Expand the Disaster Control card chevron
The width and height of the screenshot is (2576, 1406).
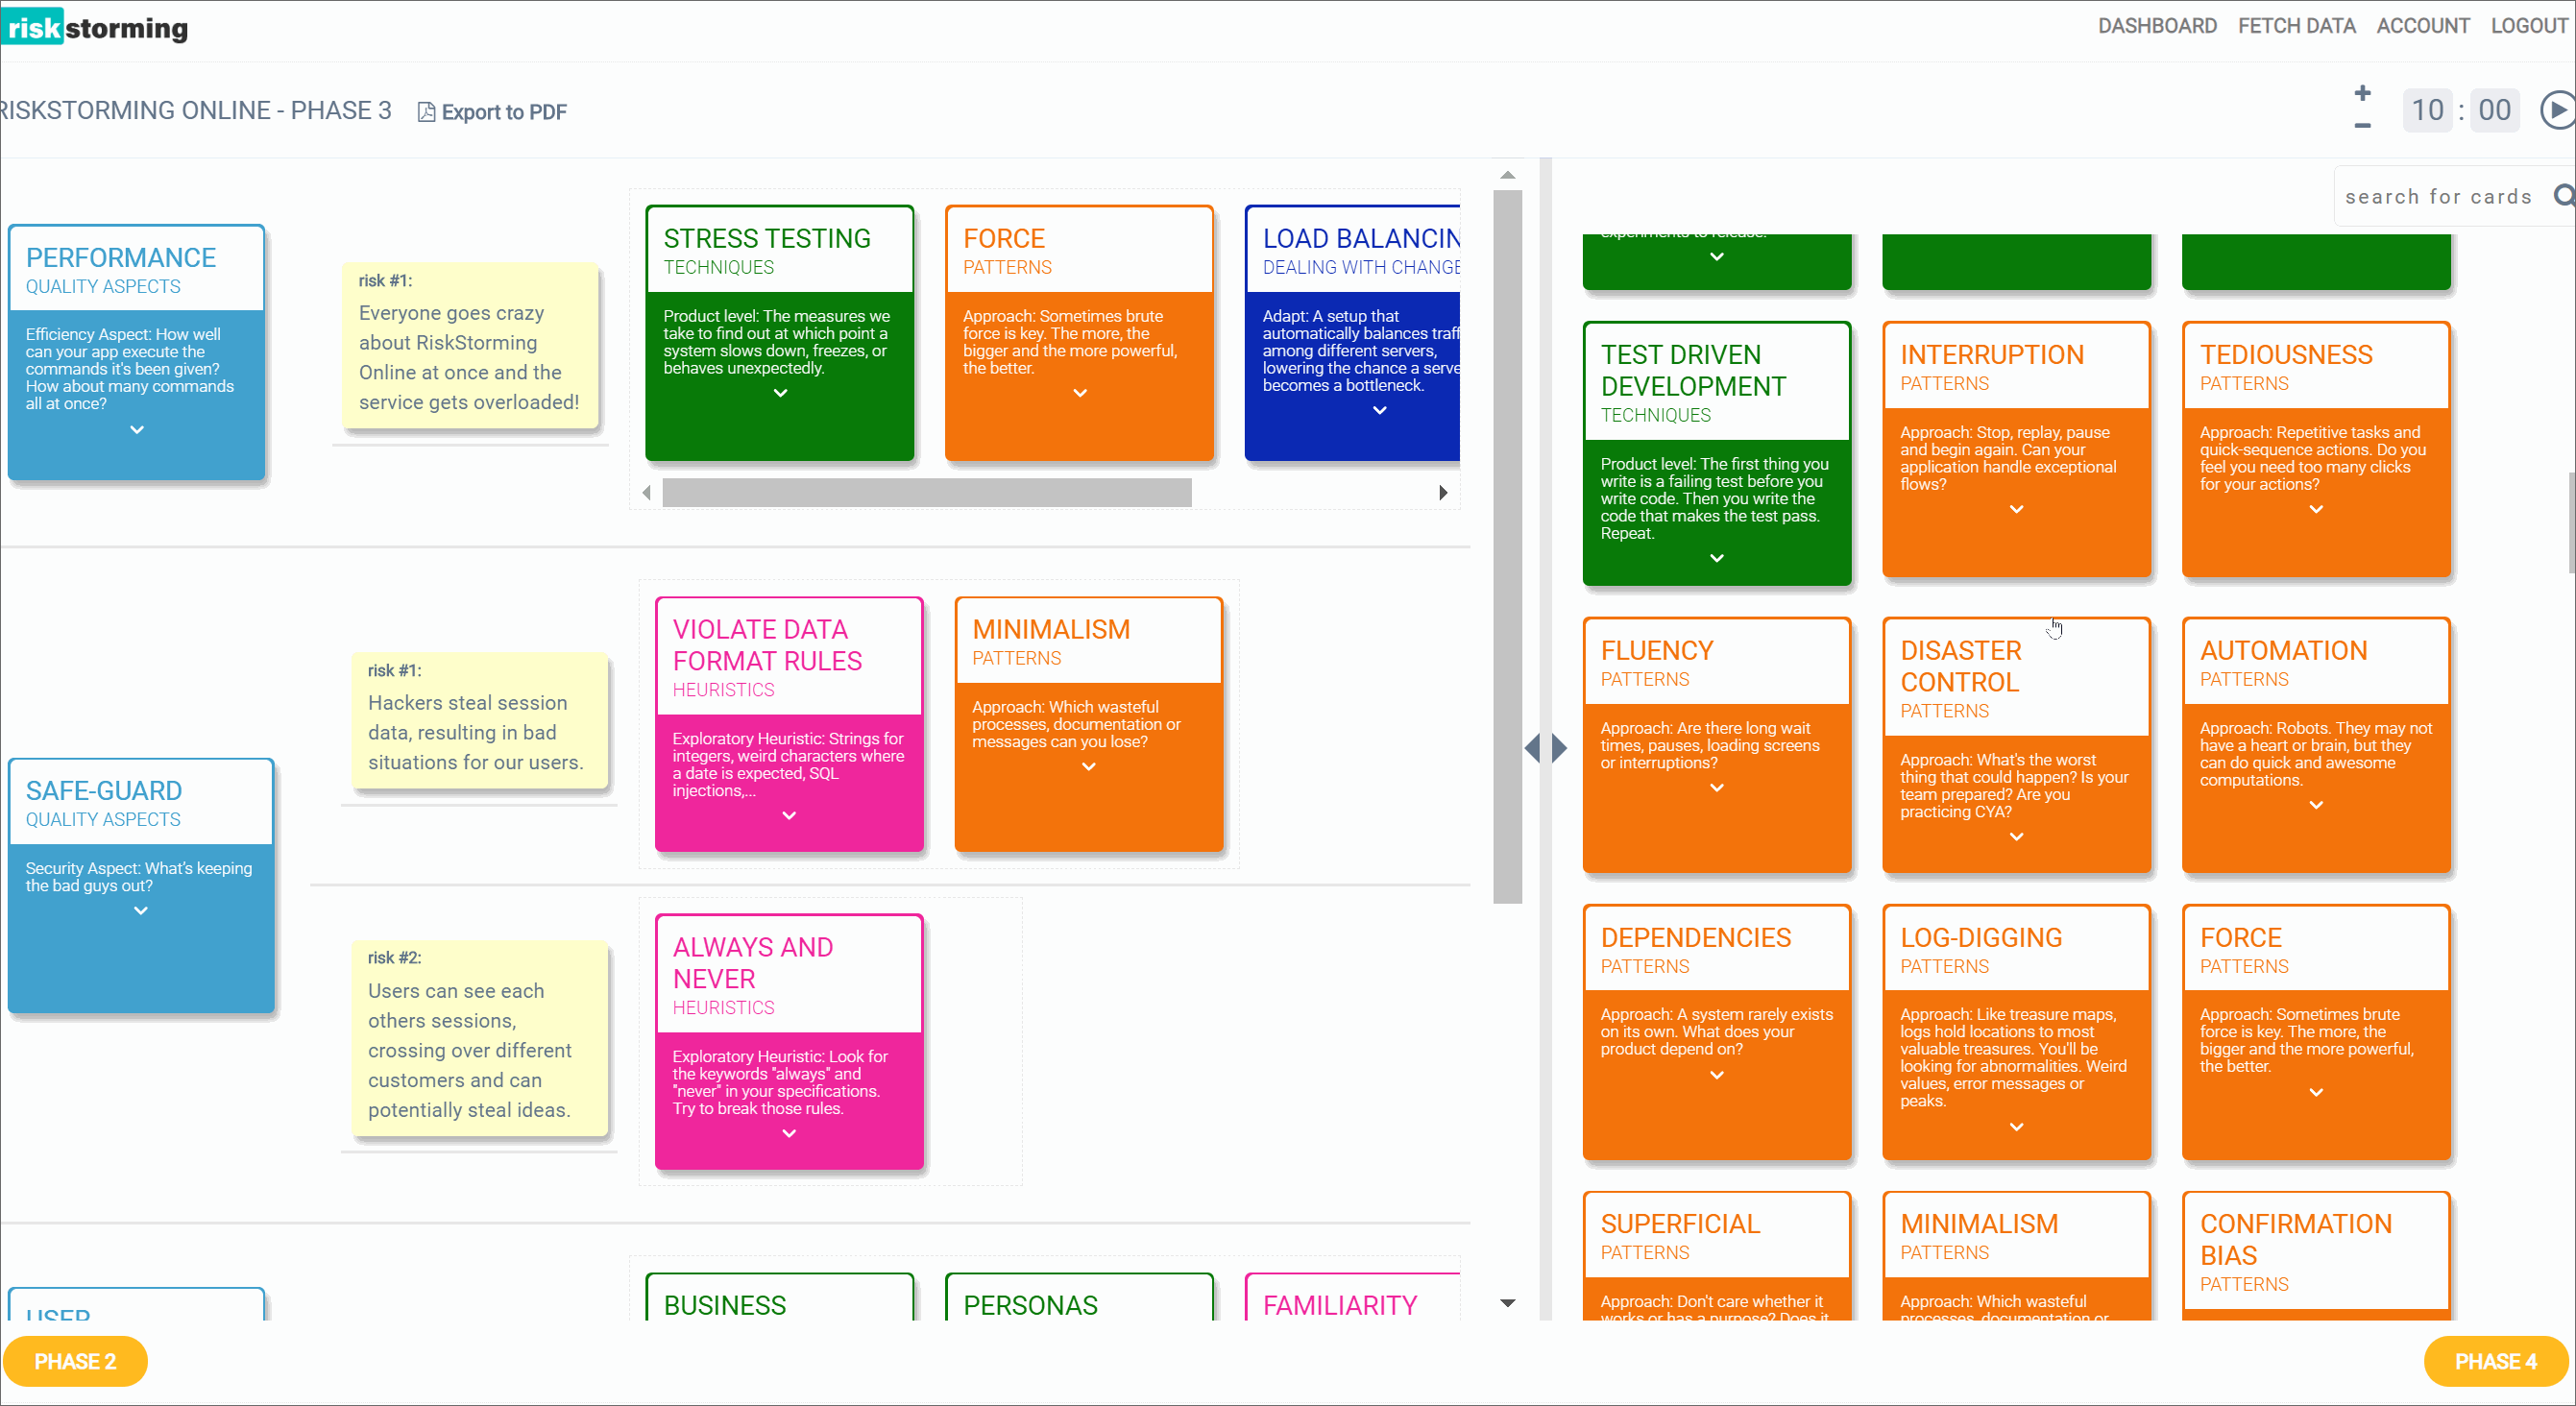[2016, 837]
